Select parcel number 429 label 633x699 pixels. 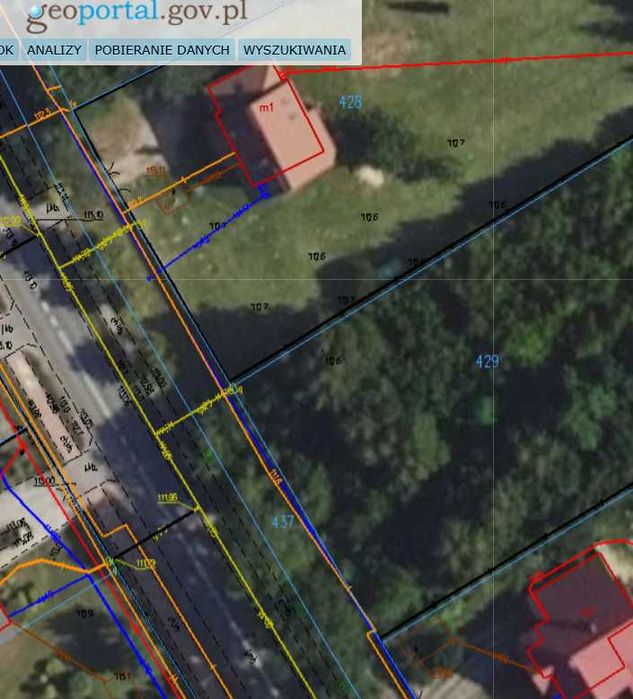(488, 361)
